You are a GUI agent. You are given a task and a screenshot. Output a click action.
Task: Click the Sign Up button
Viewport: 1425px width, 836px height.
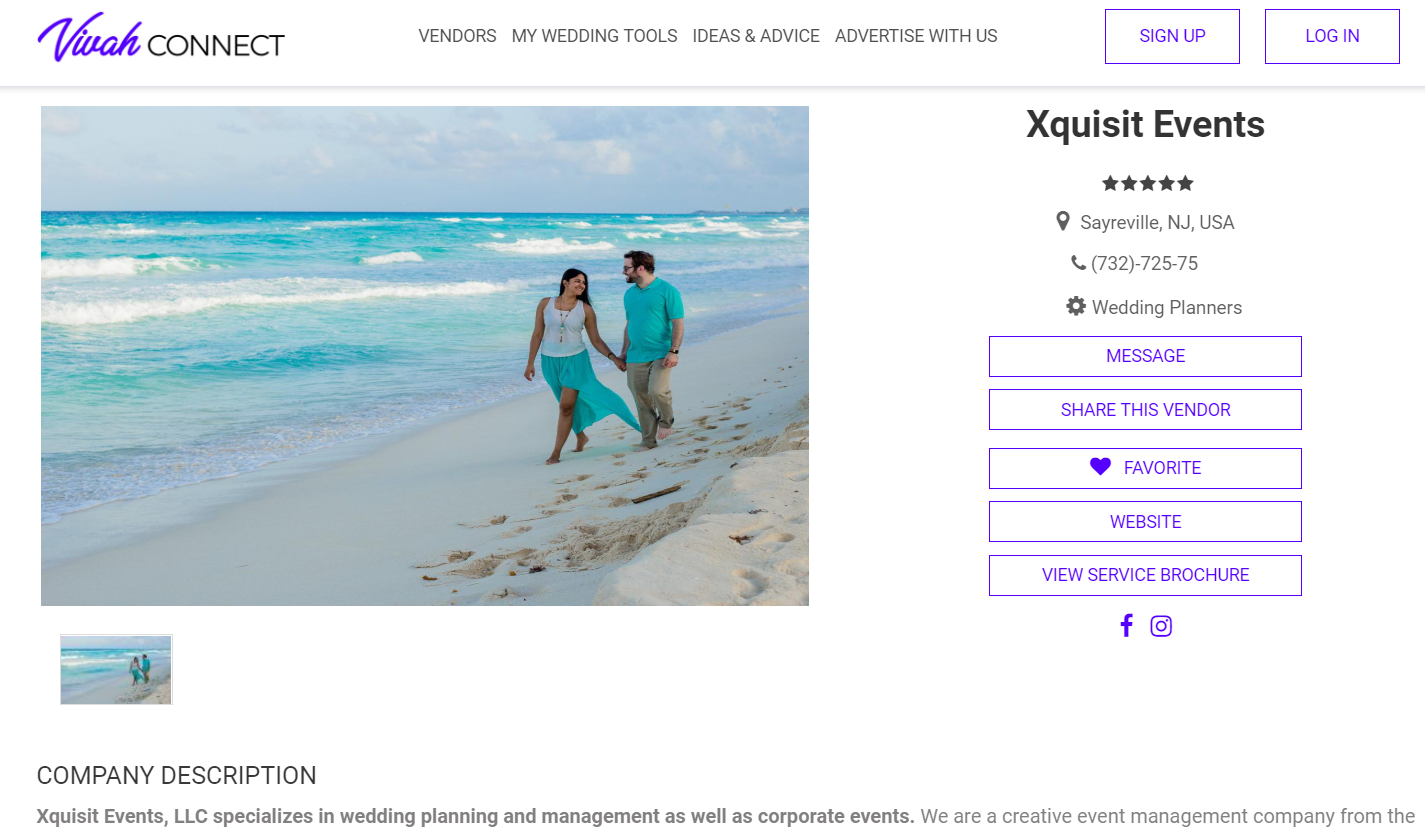[1172, 36]
